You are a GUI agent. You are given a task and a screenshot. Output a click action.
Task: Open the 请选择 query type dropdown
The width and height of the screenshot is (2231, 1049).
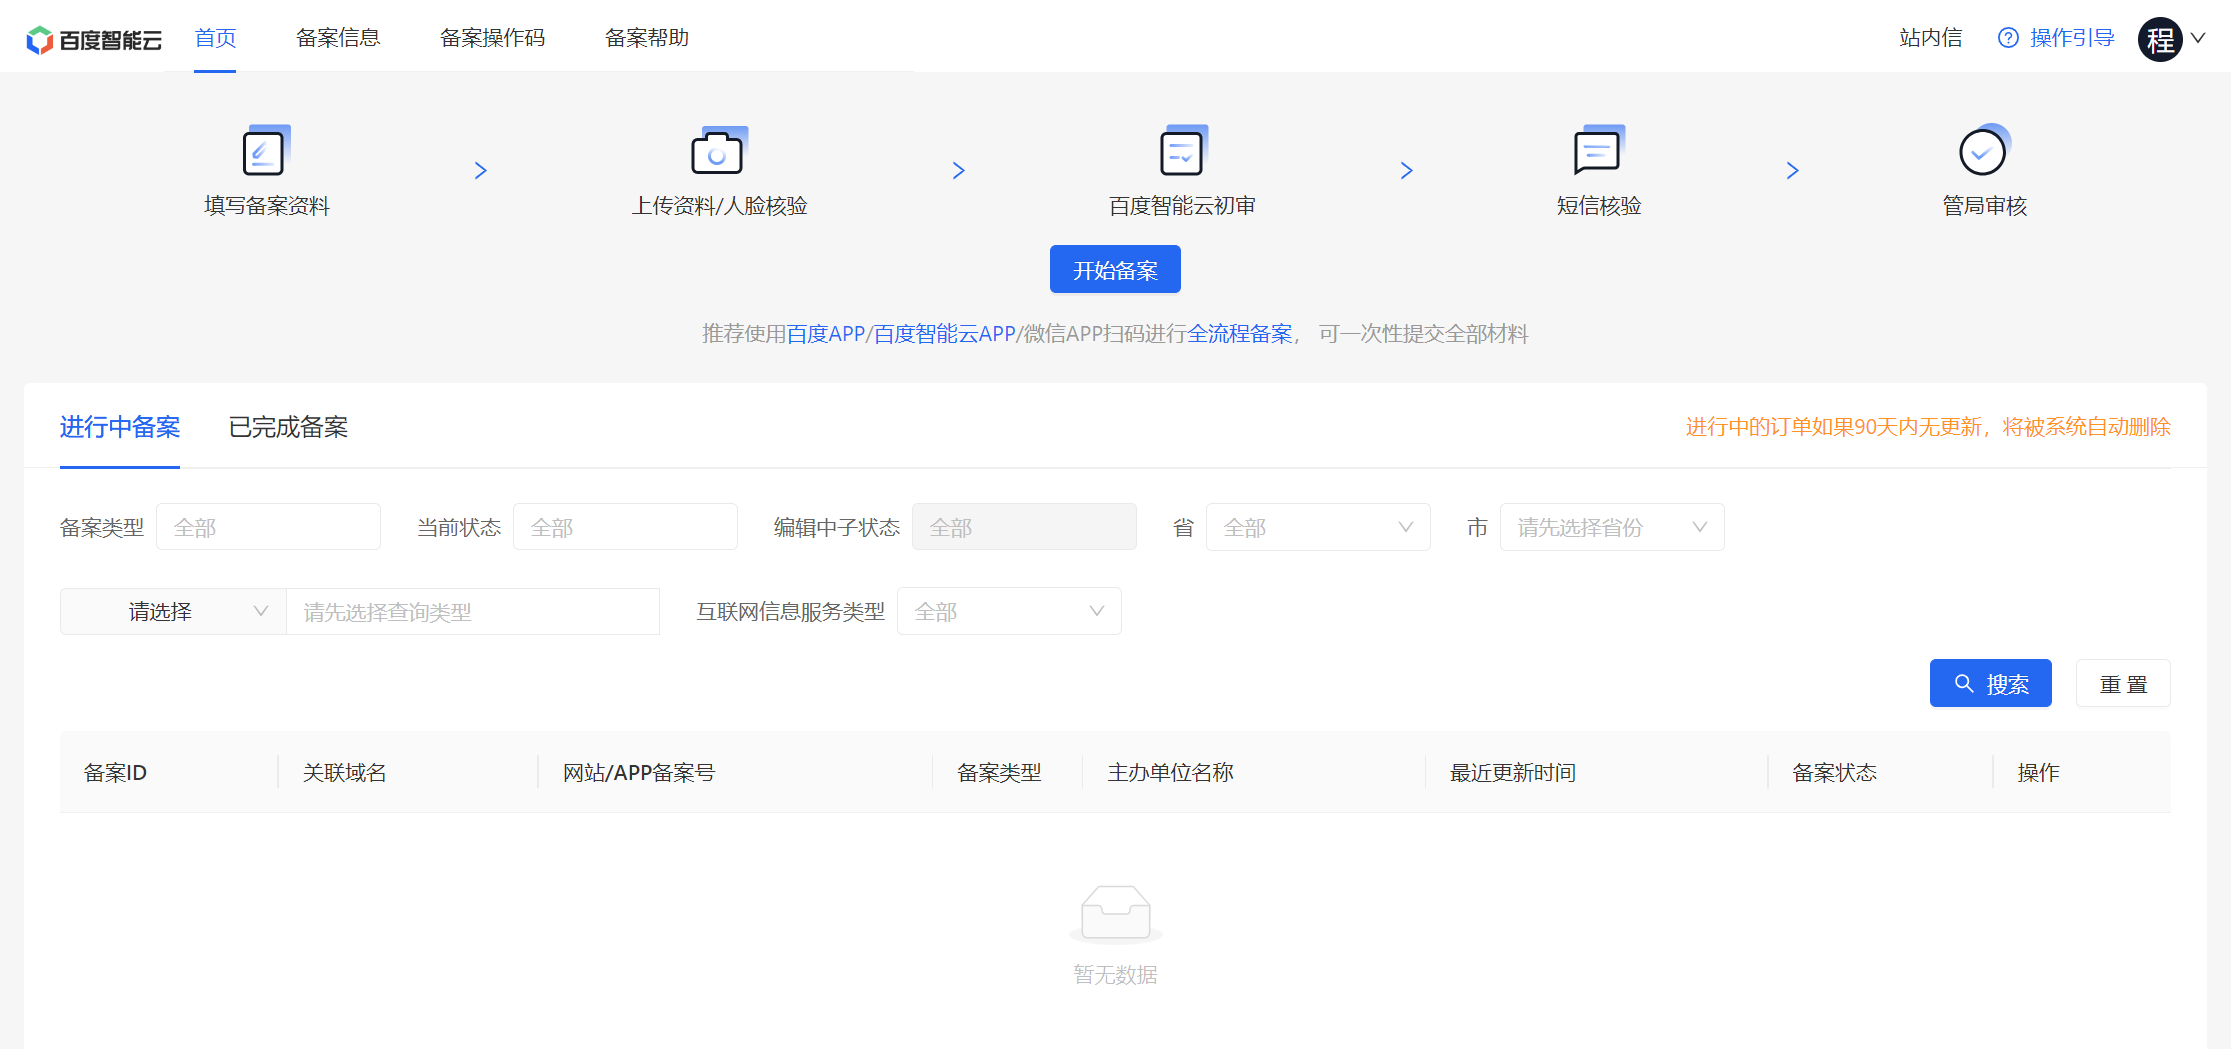[173, 611]
